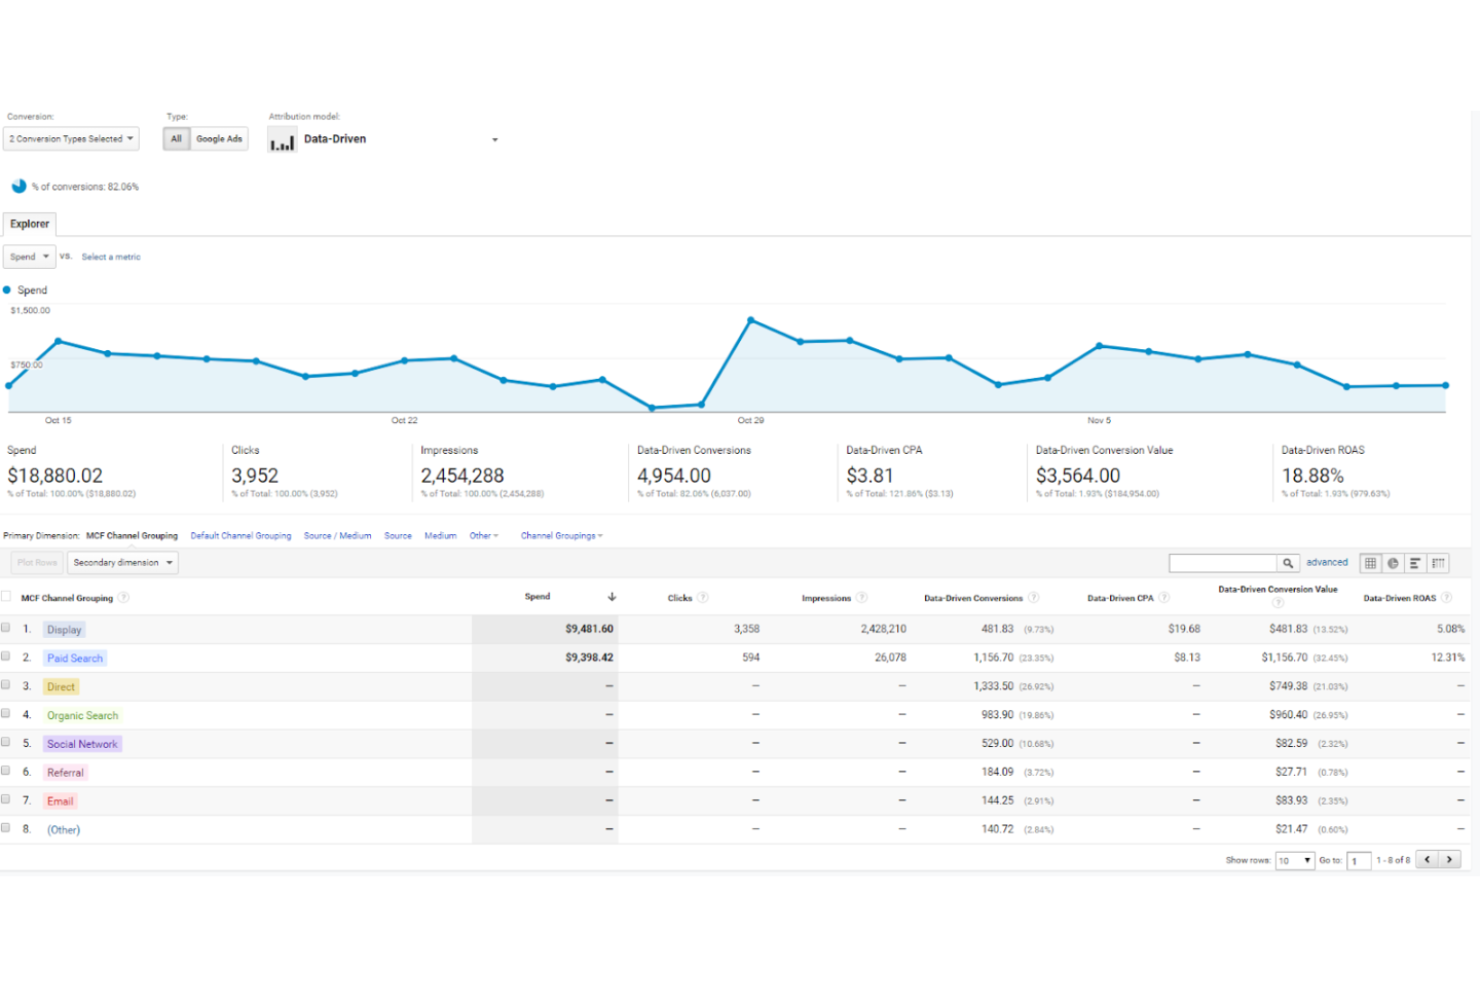Click the search magnifier icon
Image resolution: width=1480 pixels, height=987 pixels.
1288,562
